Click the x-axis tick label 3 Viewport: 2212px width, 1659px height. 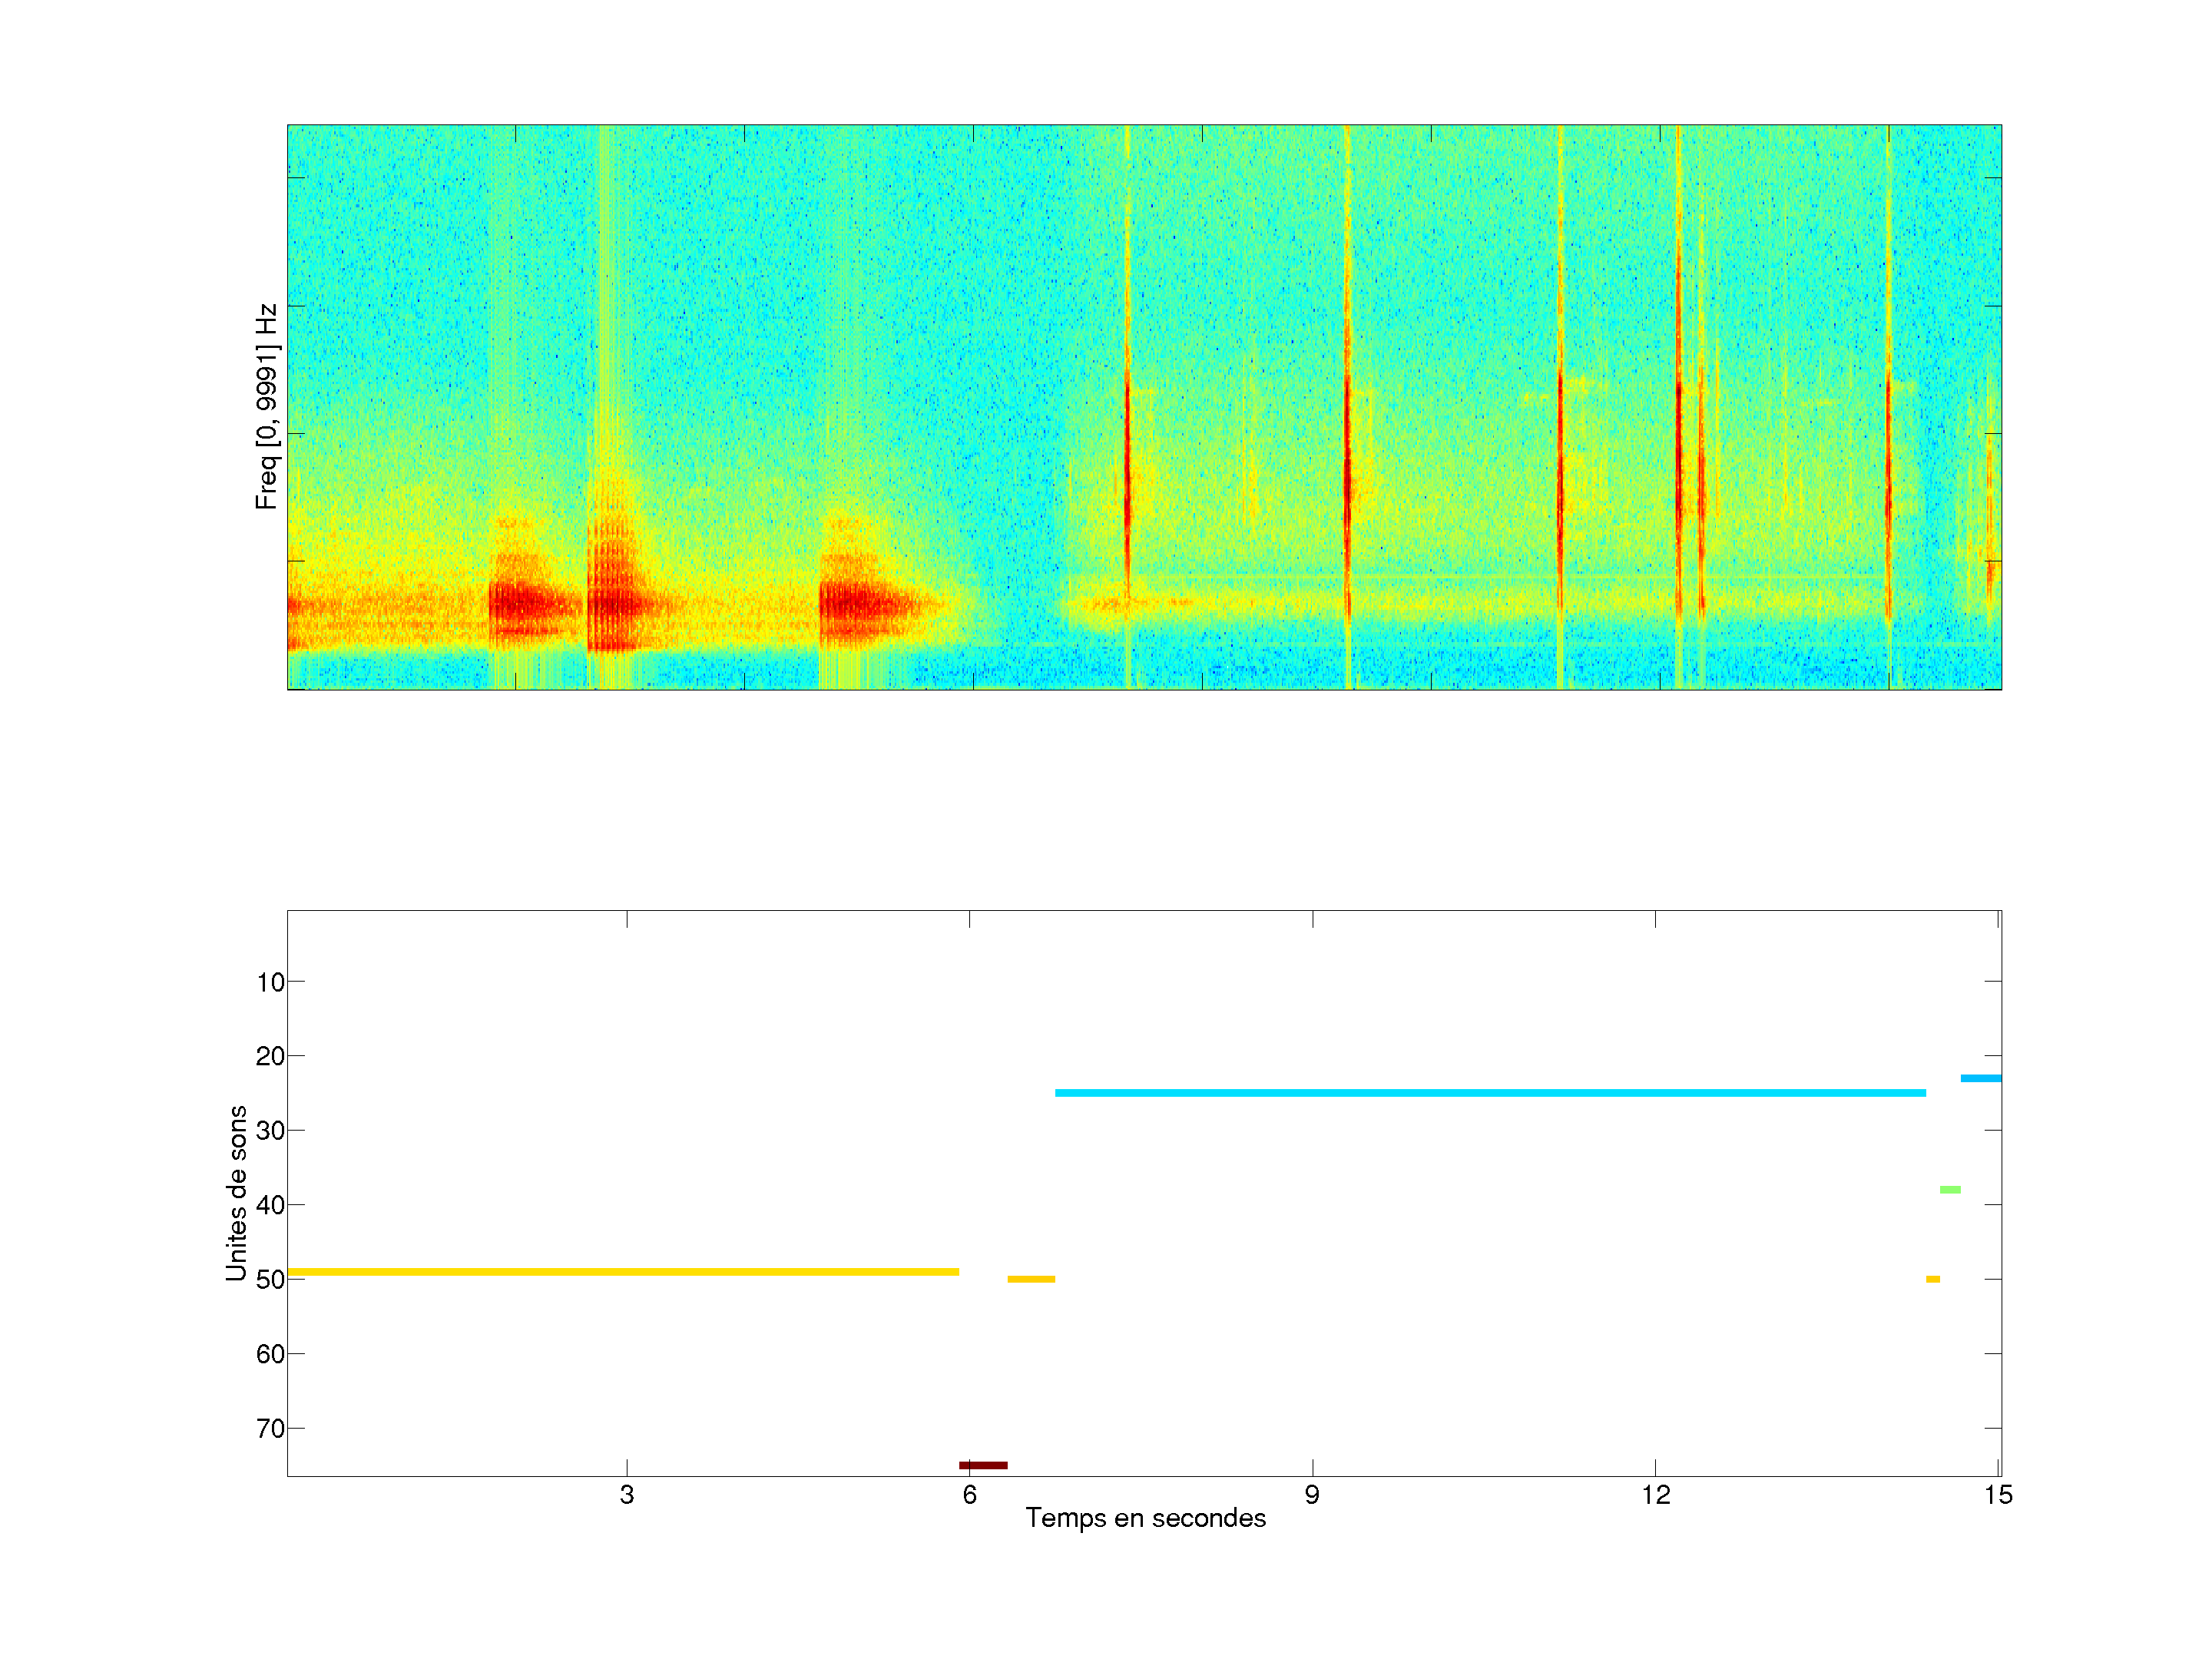click(x=626, y=1495)
